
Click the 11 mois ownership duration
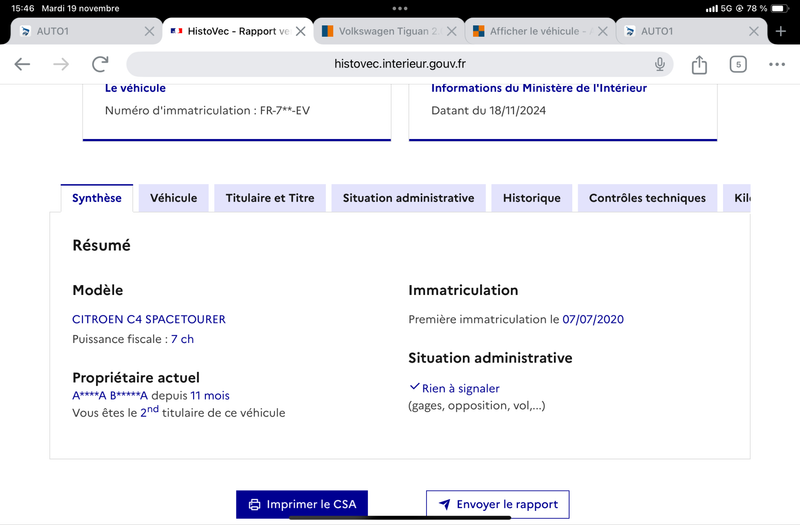pos(210,395)
